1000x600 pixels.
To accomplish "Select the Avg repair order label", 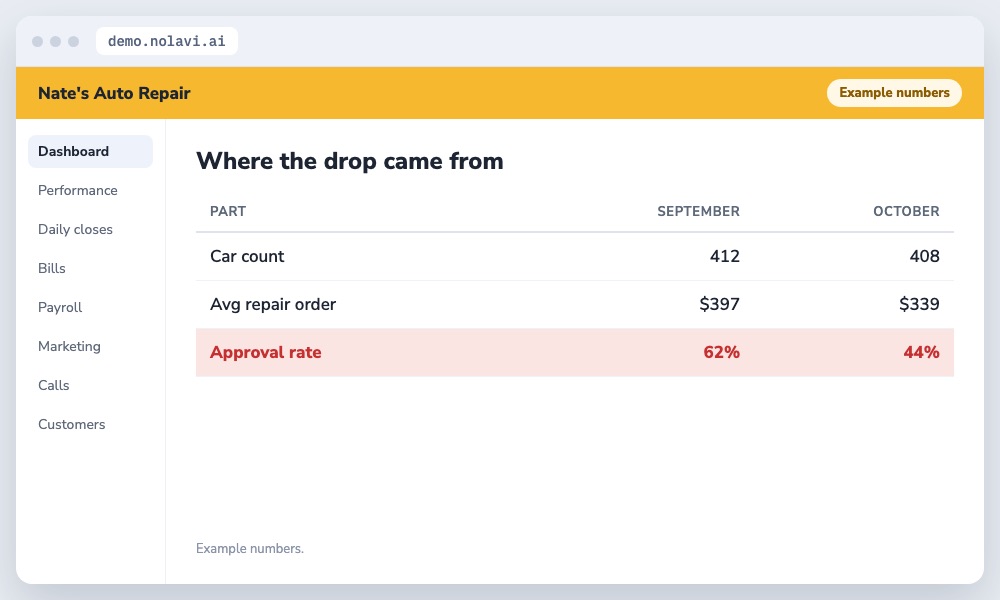I will coord(273,304).
